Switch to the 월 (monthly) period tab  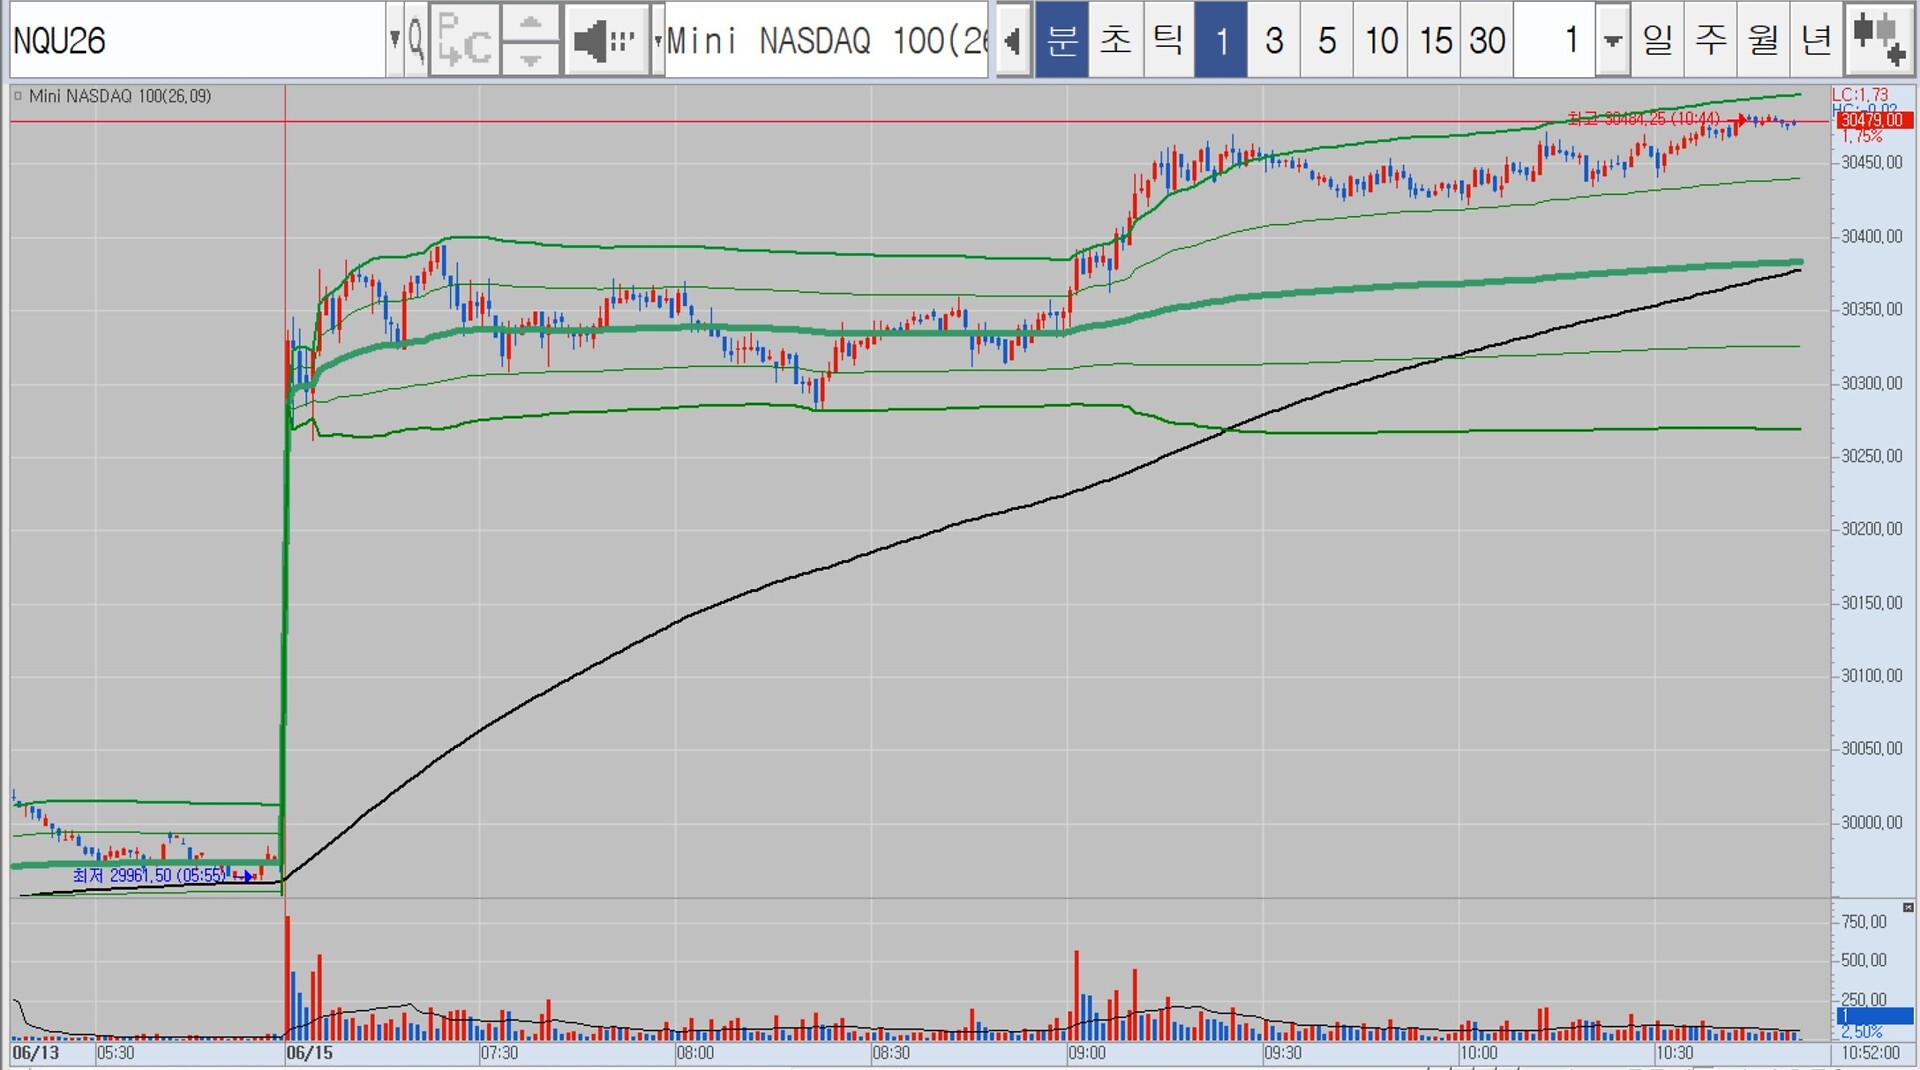point(1763,40)
